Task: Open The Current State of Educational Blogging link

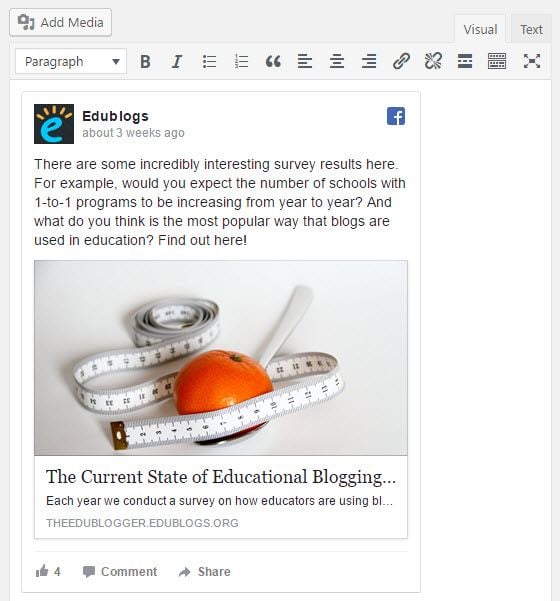Action: (x=221, y=477)
